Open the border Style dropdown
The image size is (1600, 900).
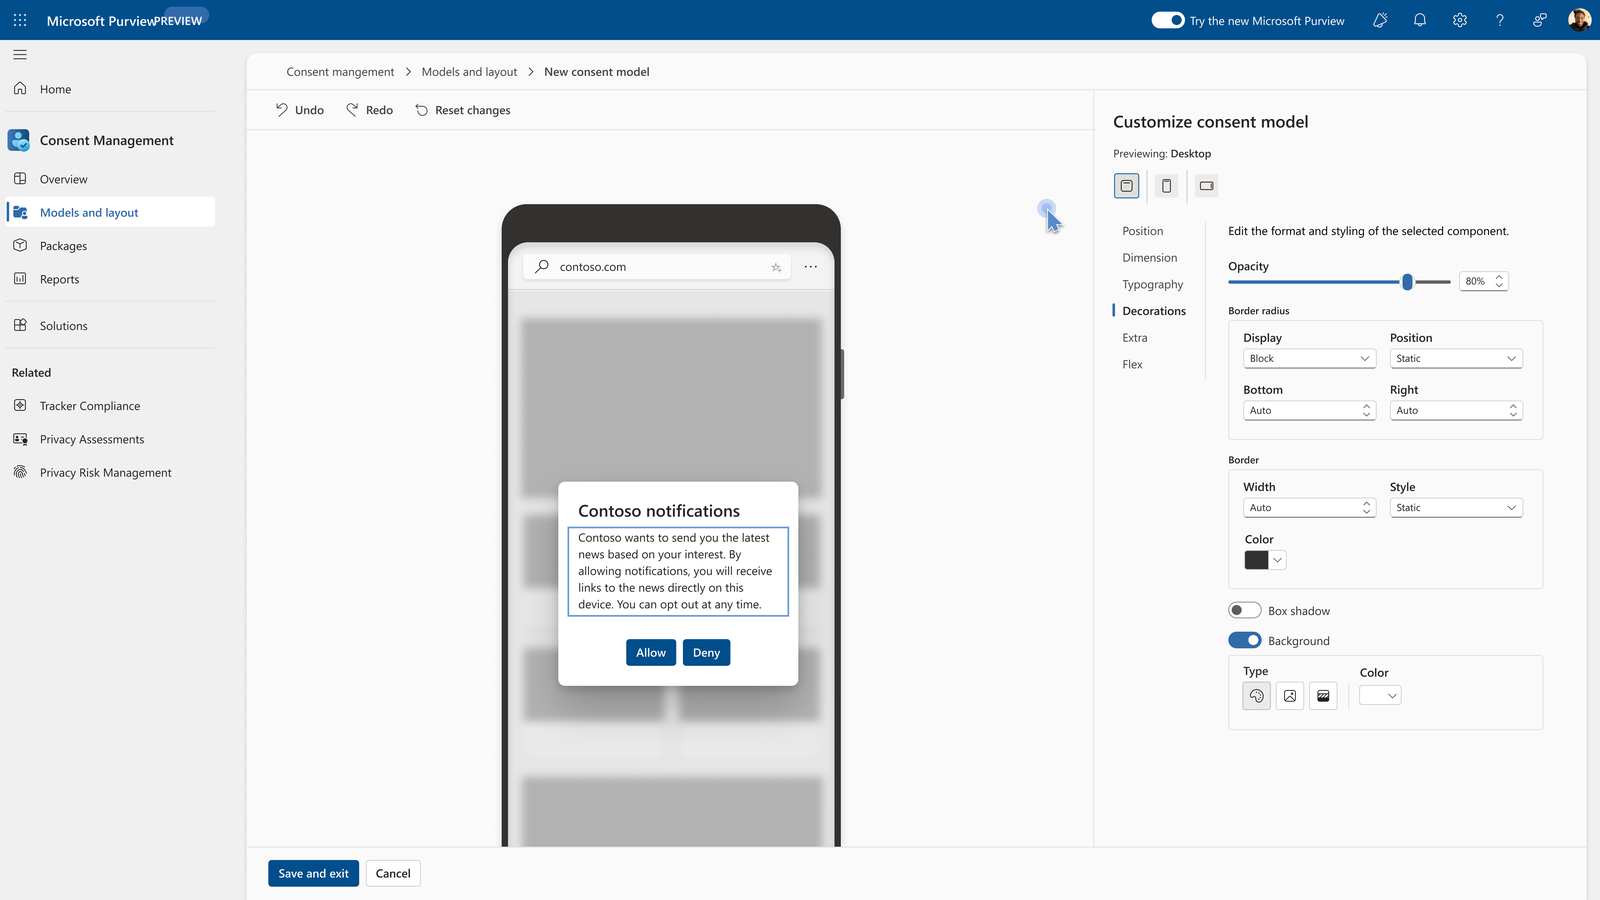point(1456,508)
